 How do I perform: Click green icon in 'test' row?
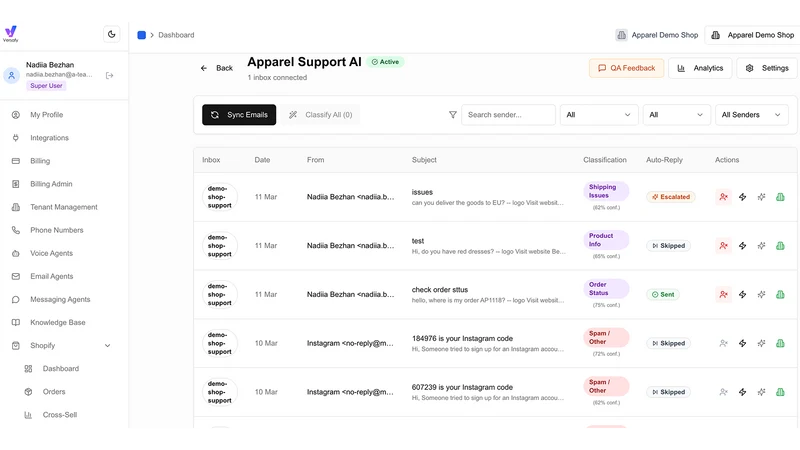[780, 245]
